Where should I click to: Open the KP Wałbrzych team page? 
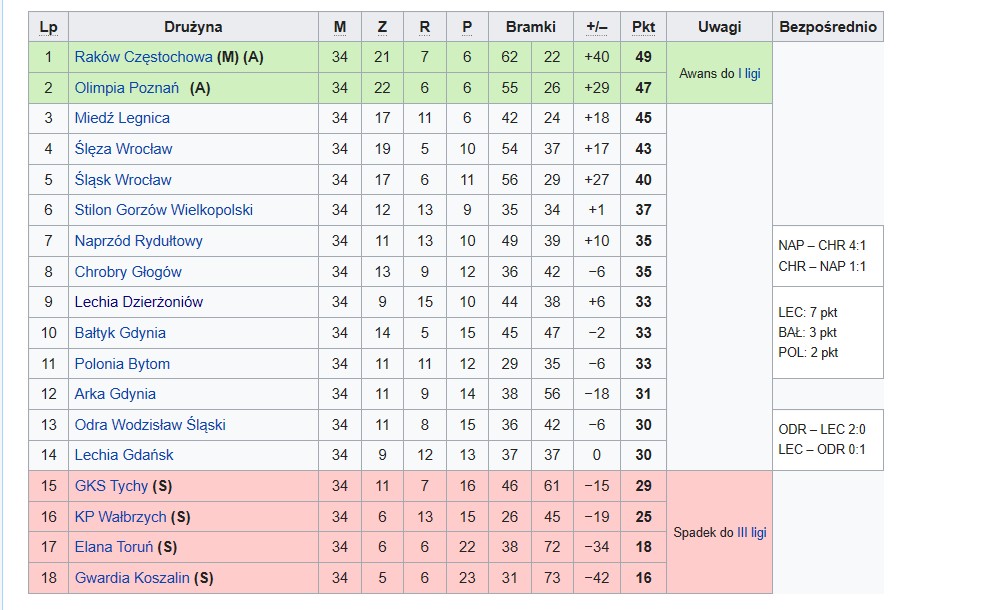pos(121,517)
